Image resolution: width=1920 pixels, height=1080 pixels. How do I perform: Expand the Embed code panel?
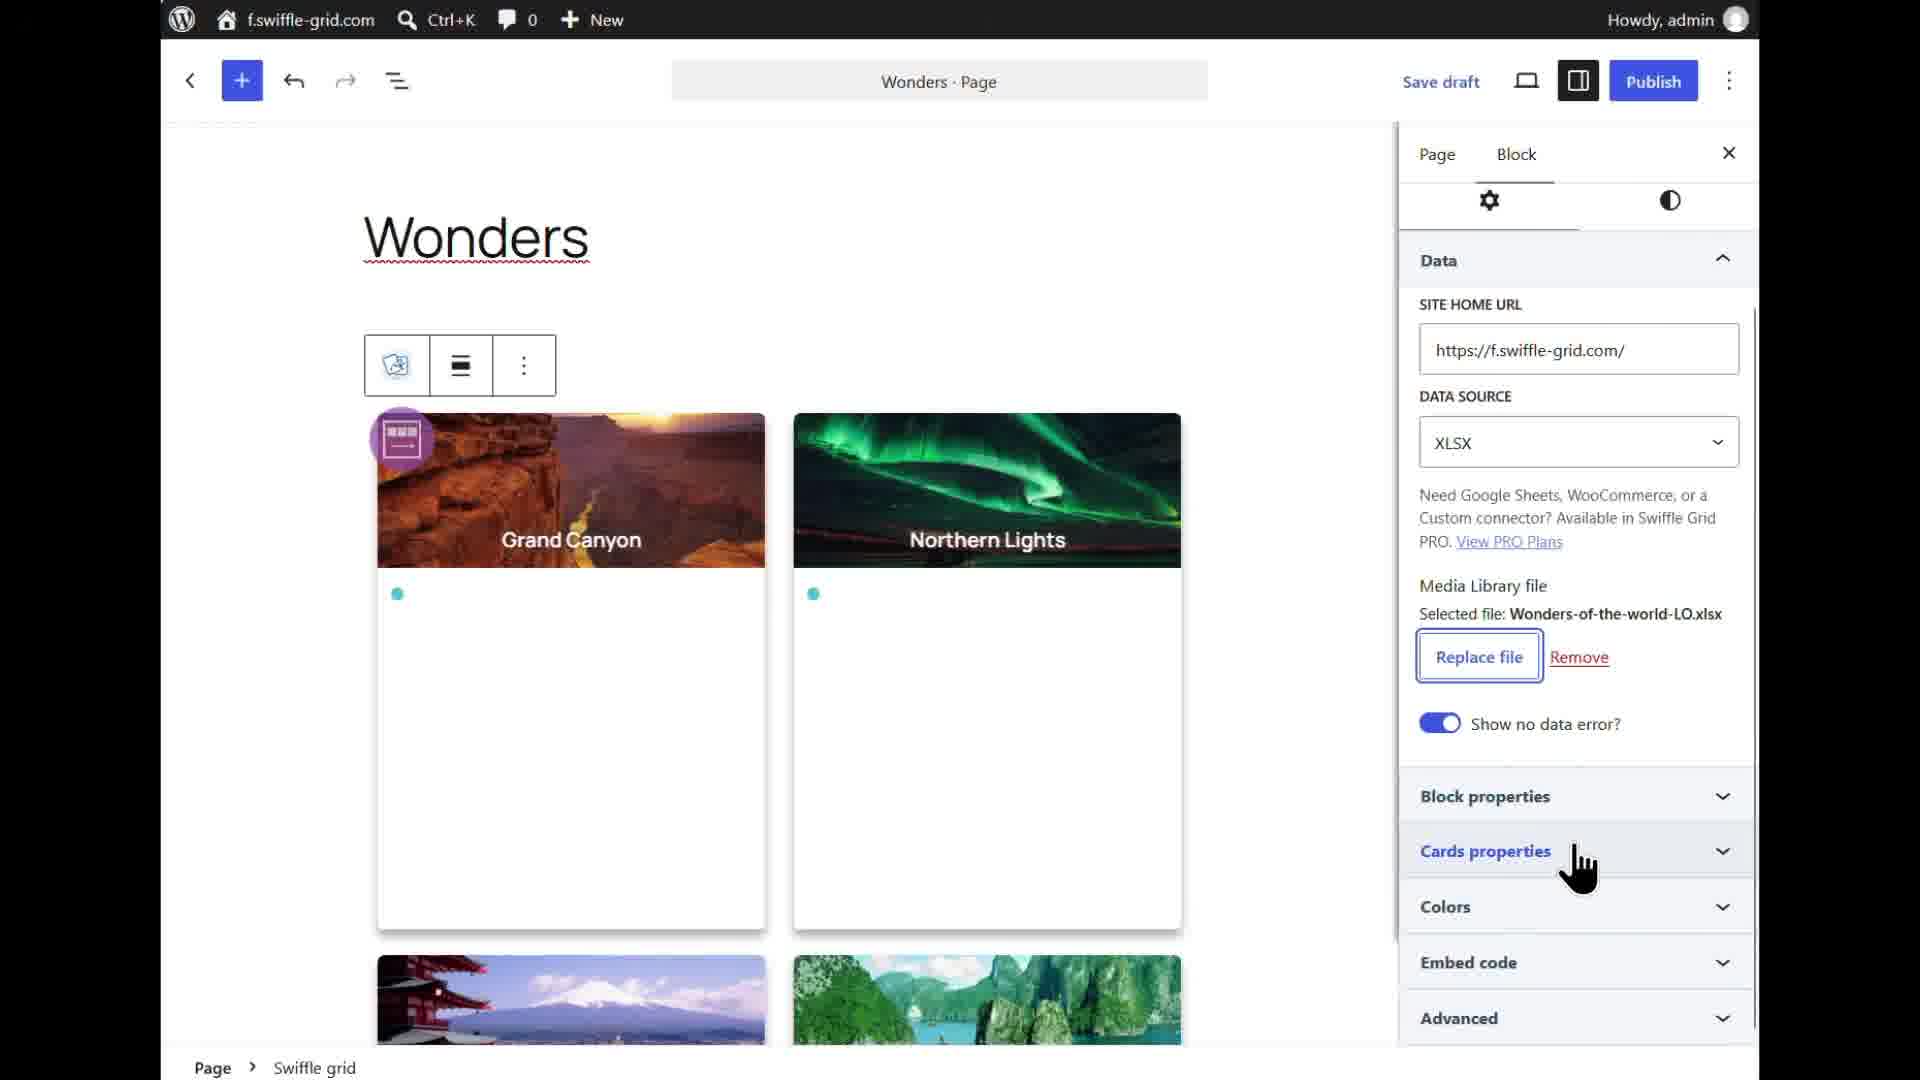1578,962
